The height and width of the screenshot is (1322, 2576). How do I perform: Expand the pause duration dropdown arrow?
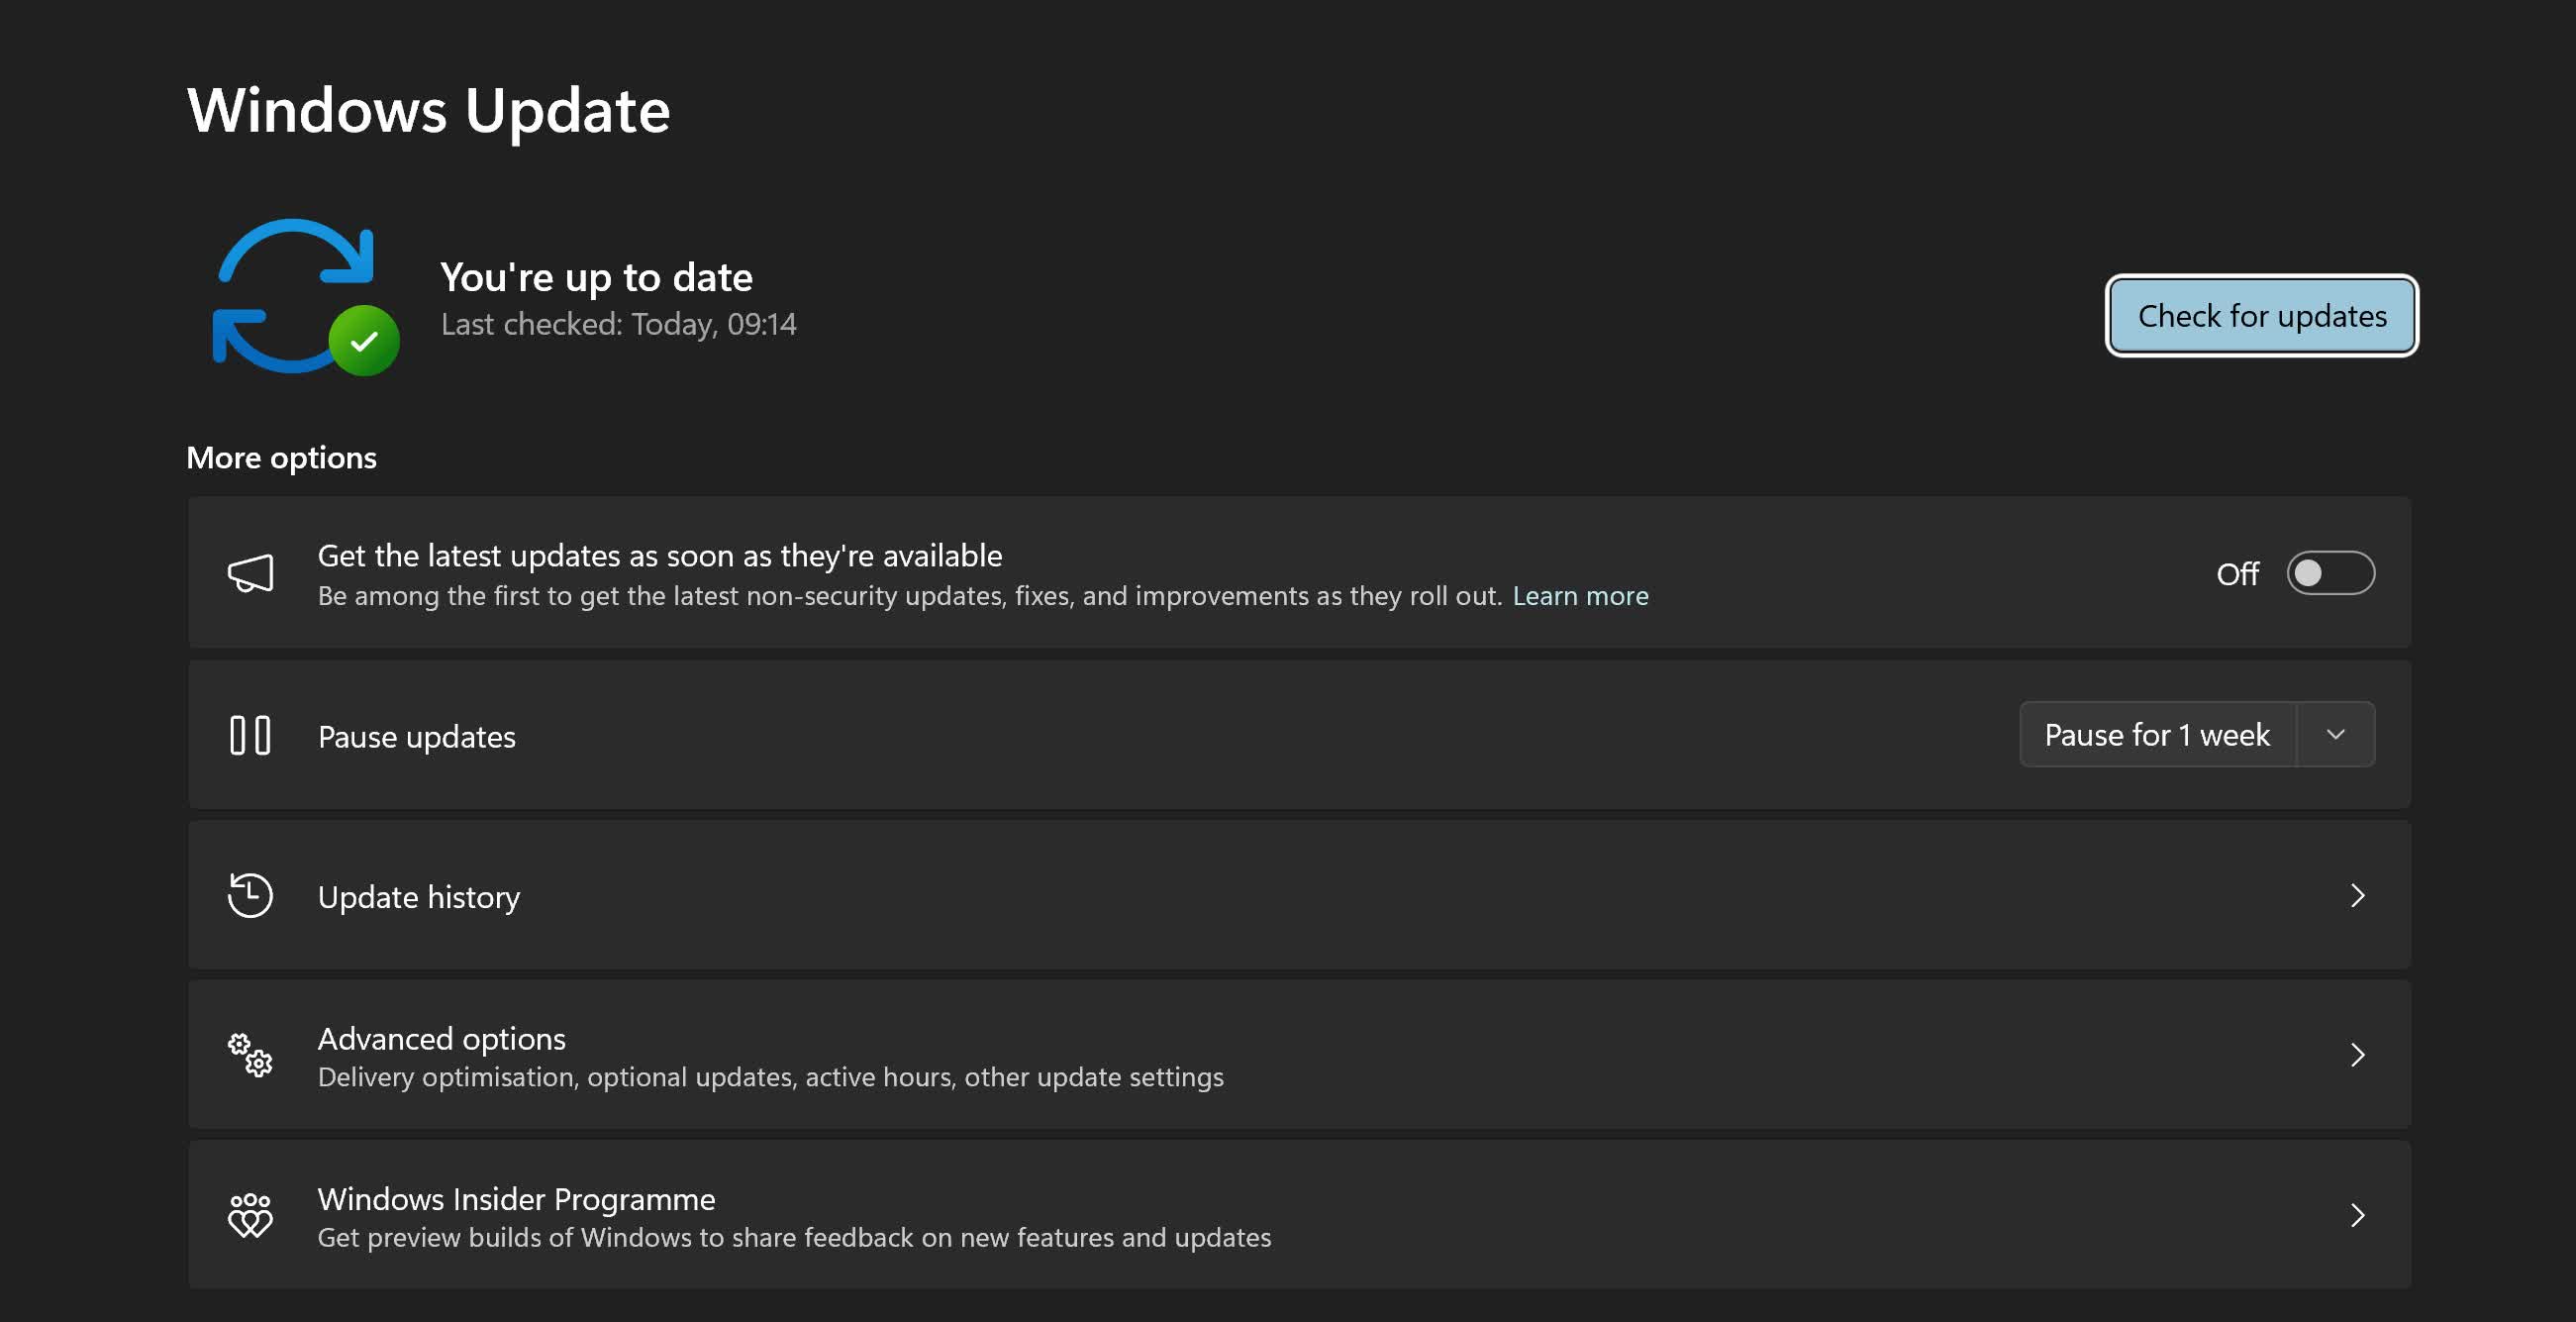tap(2335, 735)
